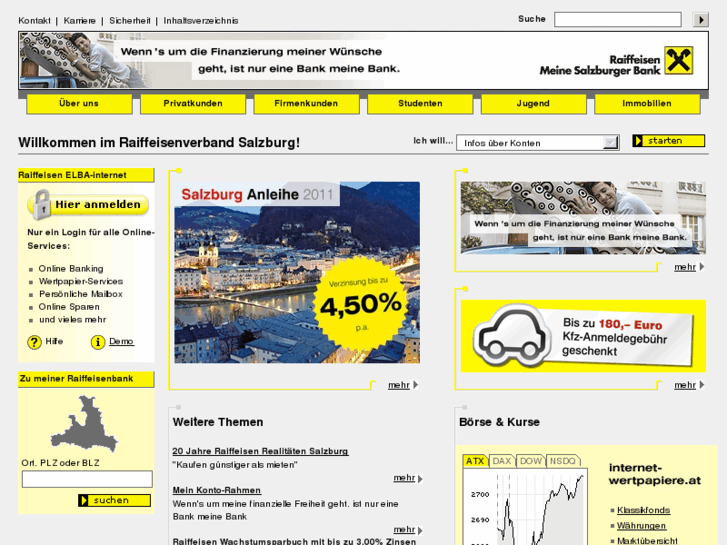
Task: Click the padlock icon on Hier anmelden
Action: point(42,204)
